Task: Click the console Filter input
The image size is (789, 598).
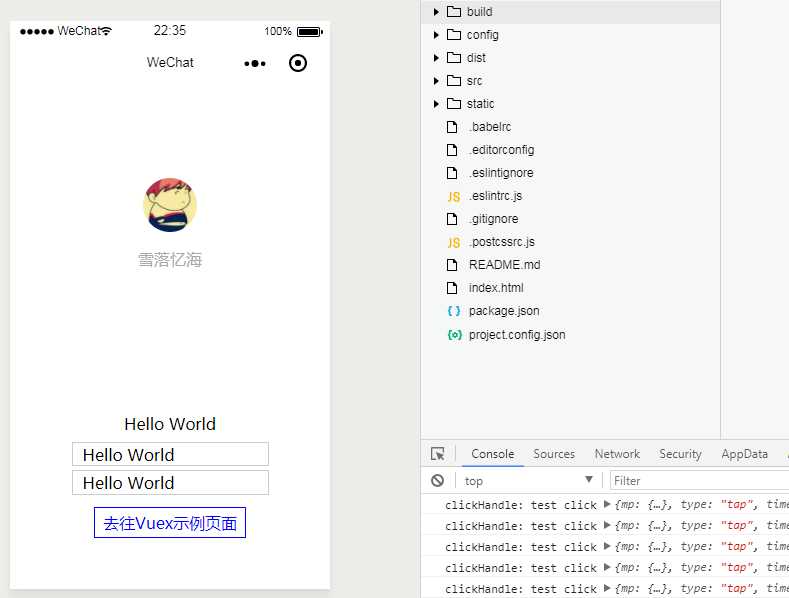Action: pyautogui.click(x=699, y=480)
